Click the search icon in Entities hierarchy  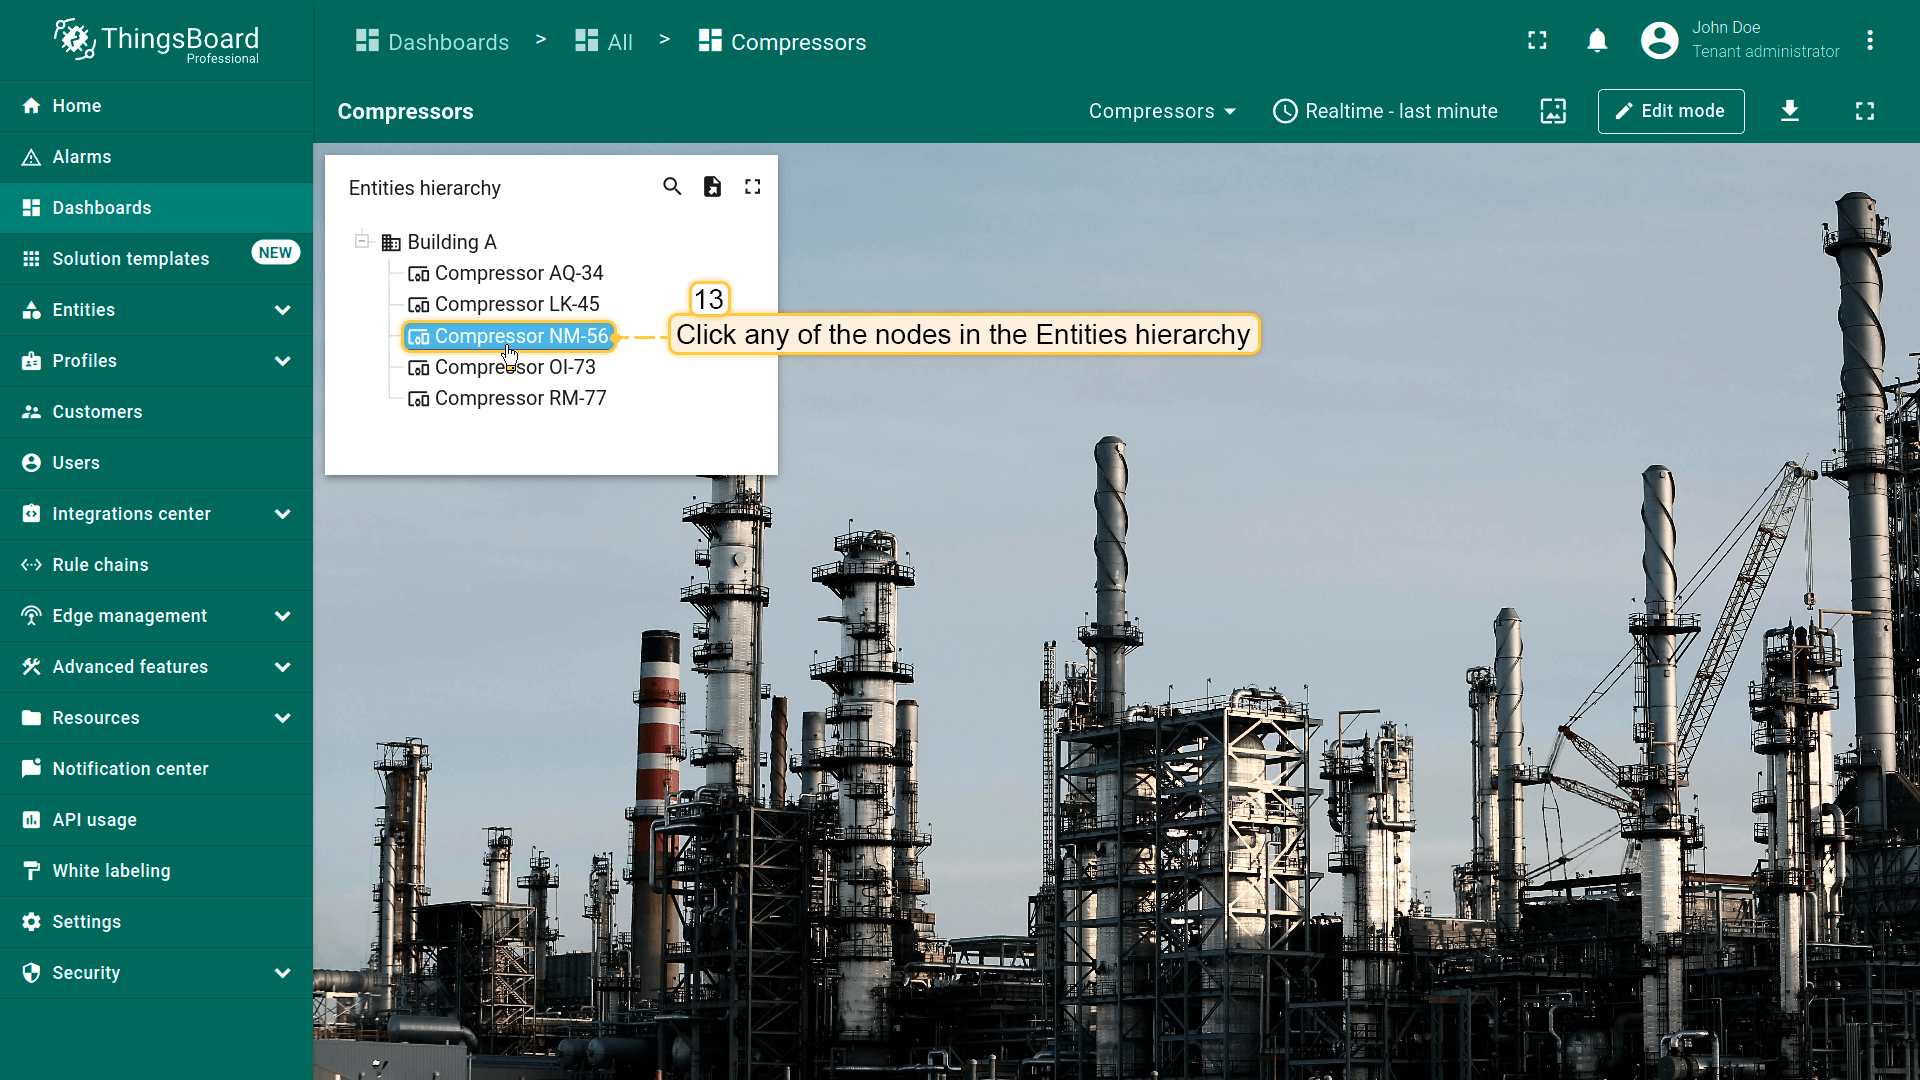click(672, 187)
